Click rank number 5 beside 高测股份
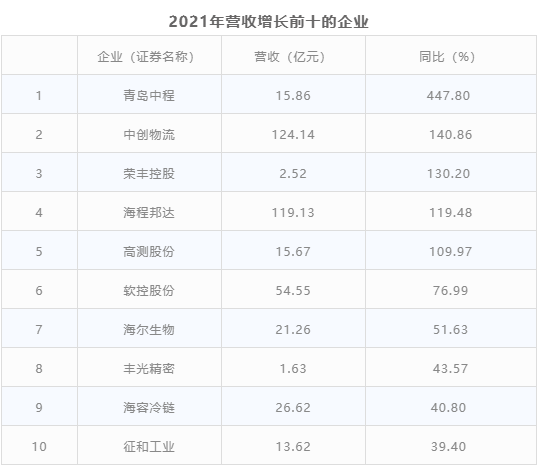538x467 pixels. tap(39, 252)
